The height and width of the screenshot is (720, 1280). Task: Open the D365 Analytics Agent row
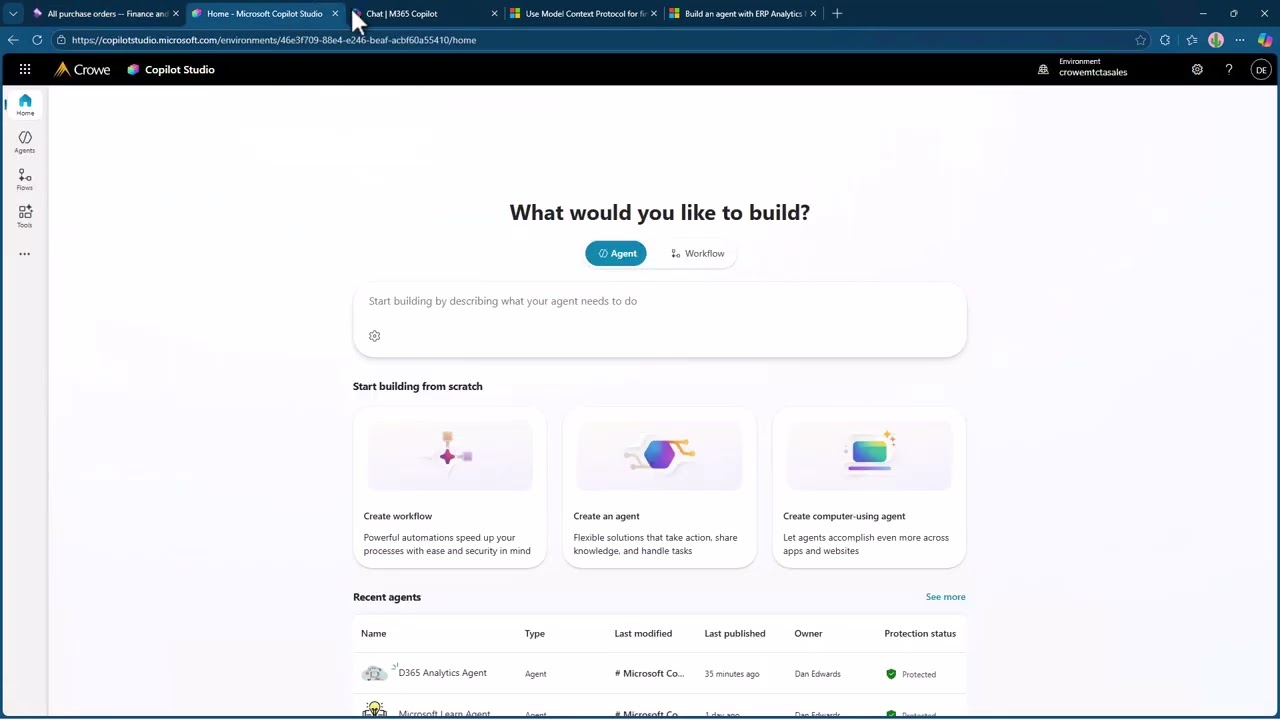tap(660, 674)
